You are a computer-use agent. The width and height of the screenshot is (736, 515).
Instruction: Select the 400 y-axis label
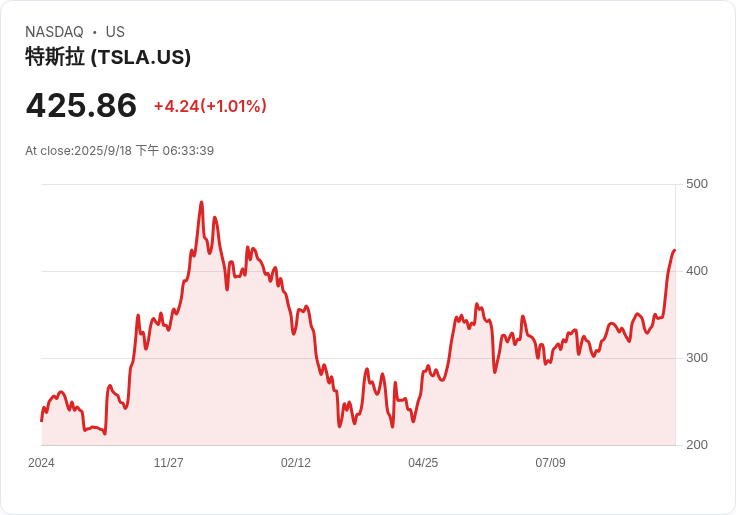[697, 271]
